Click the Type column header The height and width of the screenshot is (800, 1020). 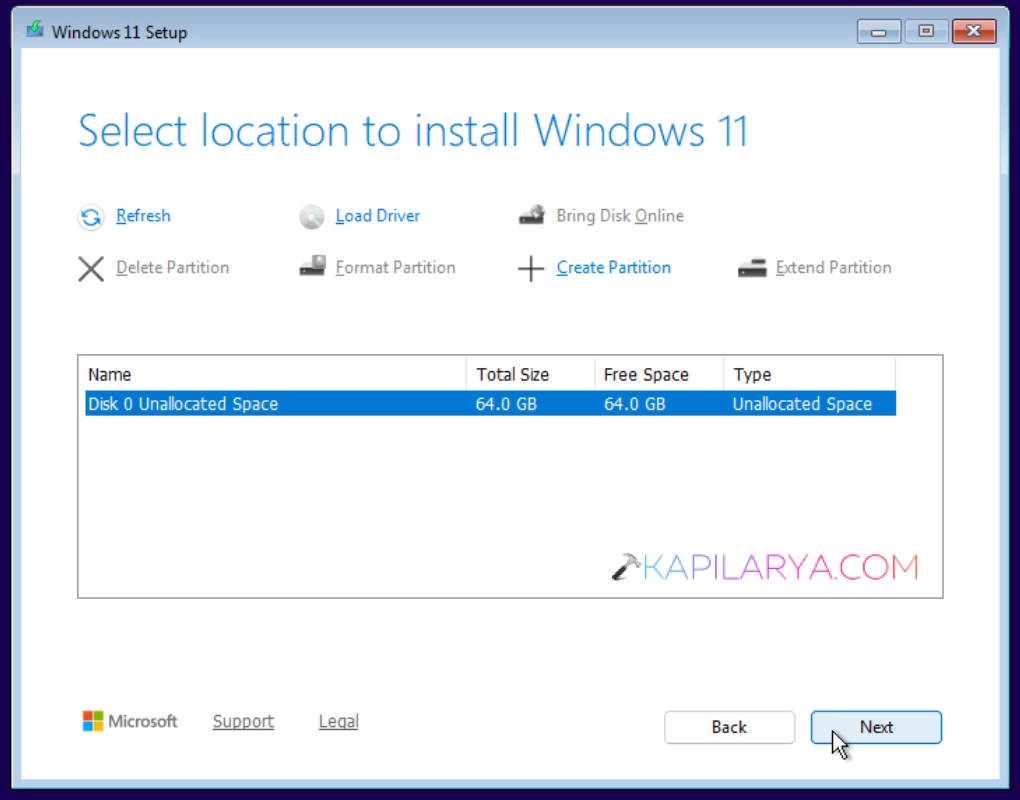coord(809,375)
